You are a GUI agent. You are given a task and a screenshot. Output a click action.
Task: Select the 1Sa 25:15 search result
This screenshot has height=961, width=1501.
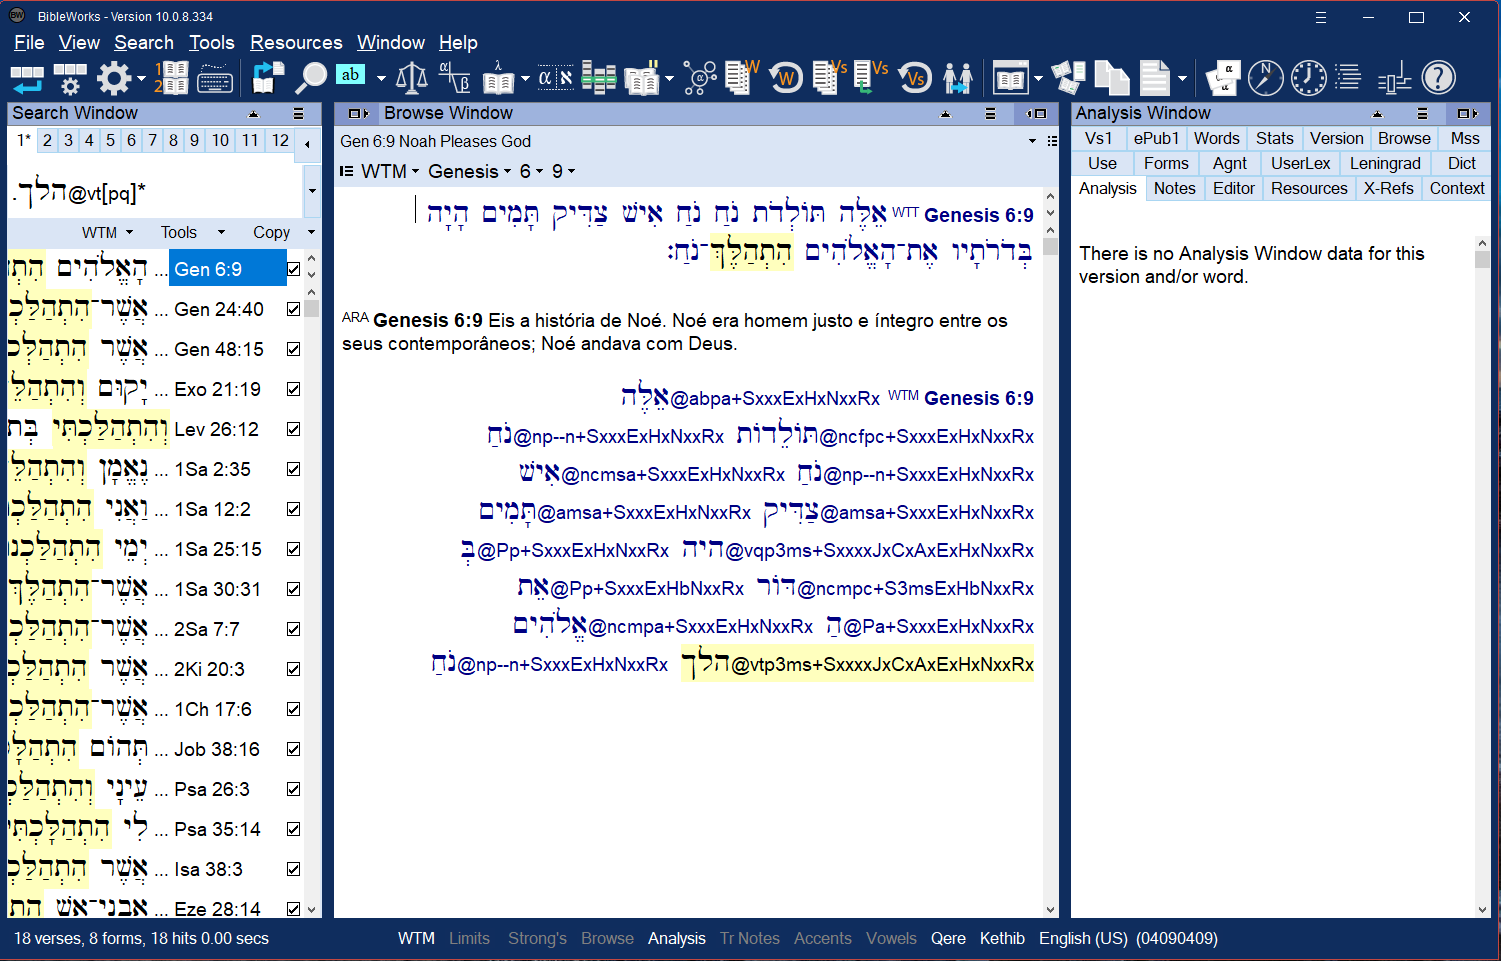(x=217, y=549)
